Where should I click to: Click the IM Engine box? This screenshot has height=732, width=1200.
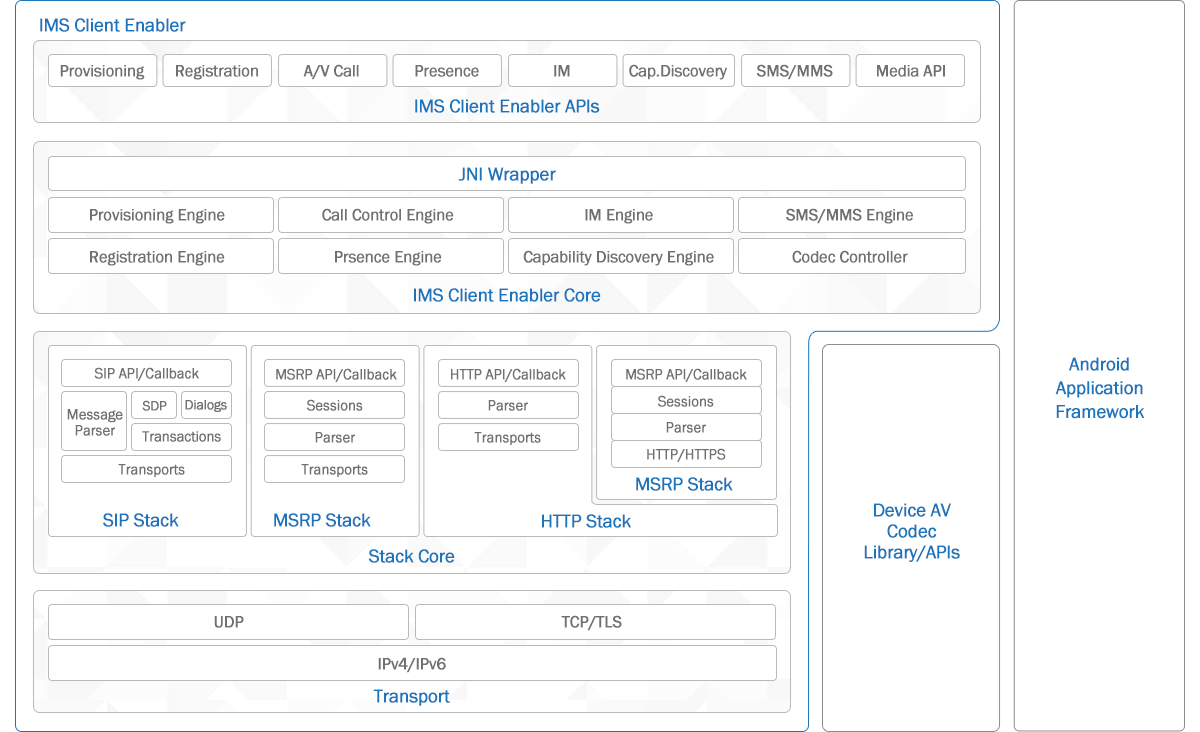621,215
